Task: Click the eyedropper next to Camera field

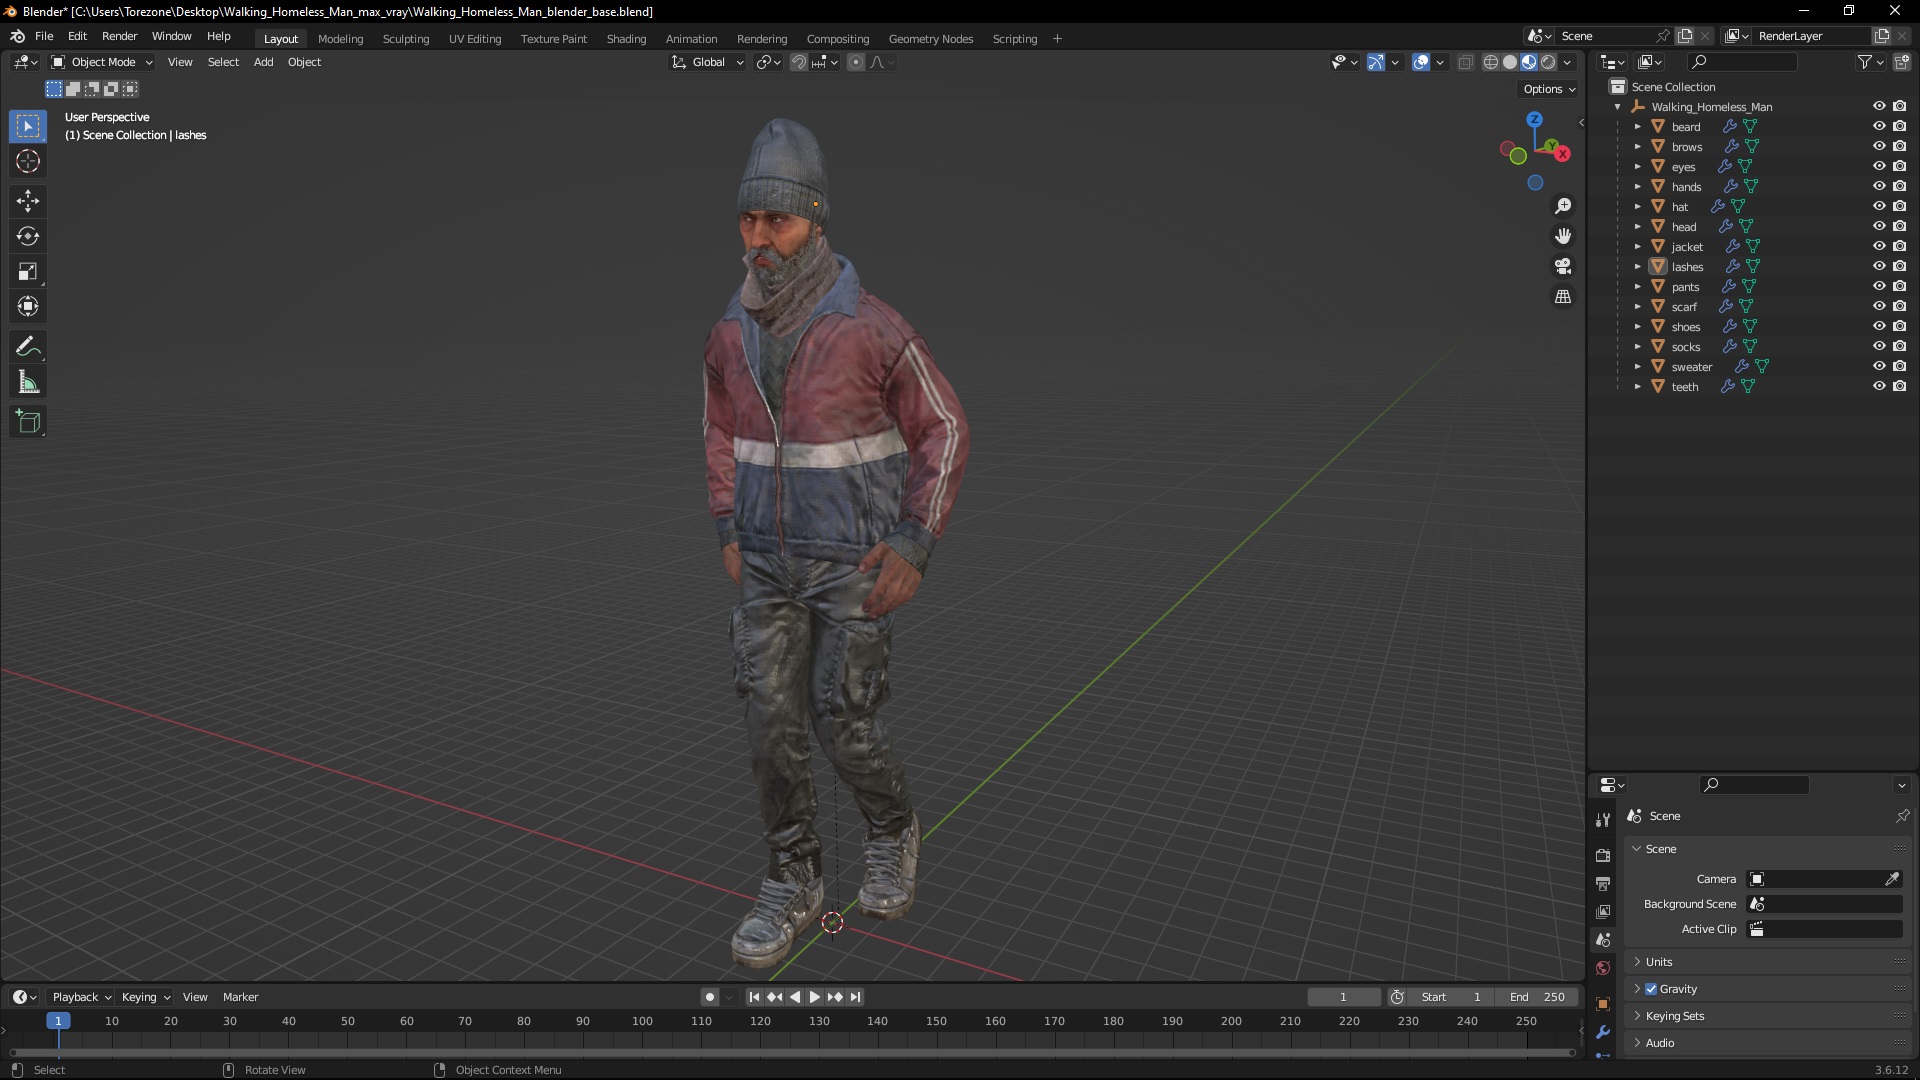Action: (1892, 879)
